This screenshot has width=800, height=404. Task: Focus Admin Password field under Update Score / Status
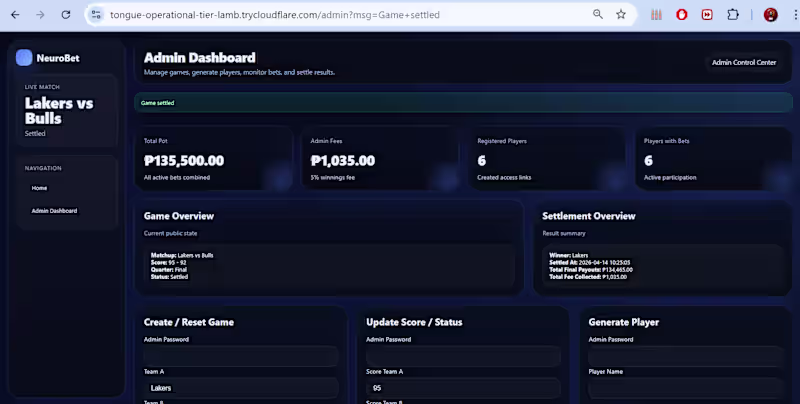(463, 356)
